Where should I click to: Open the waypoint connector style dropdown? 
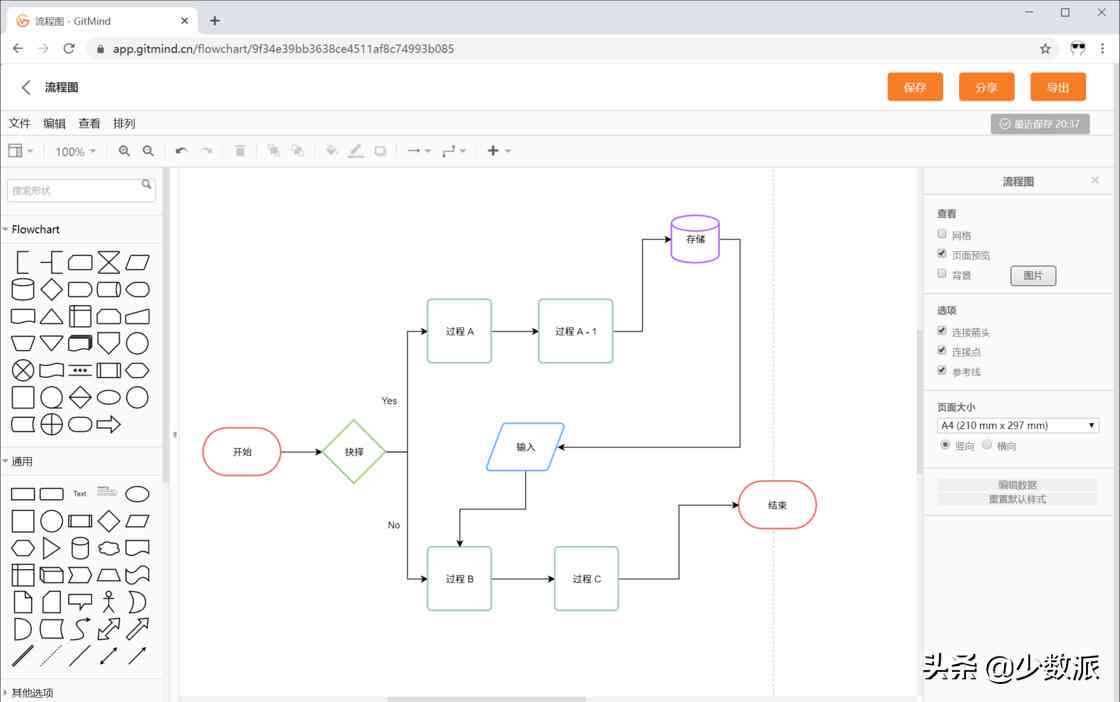(454, 151)
